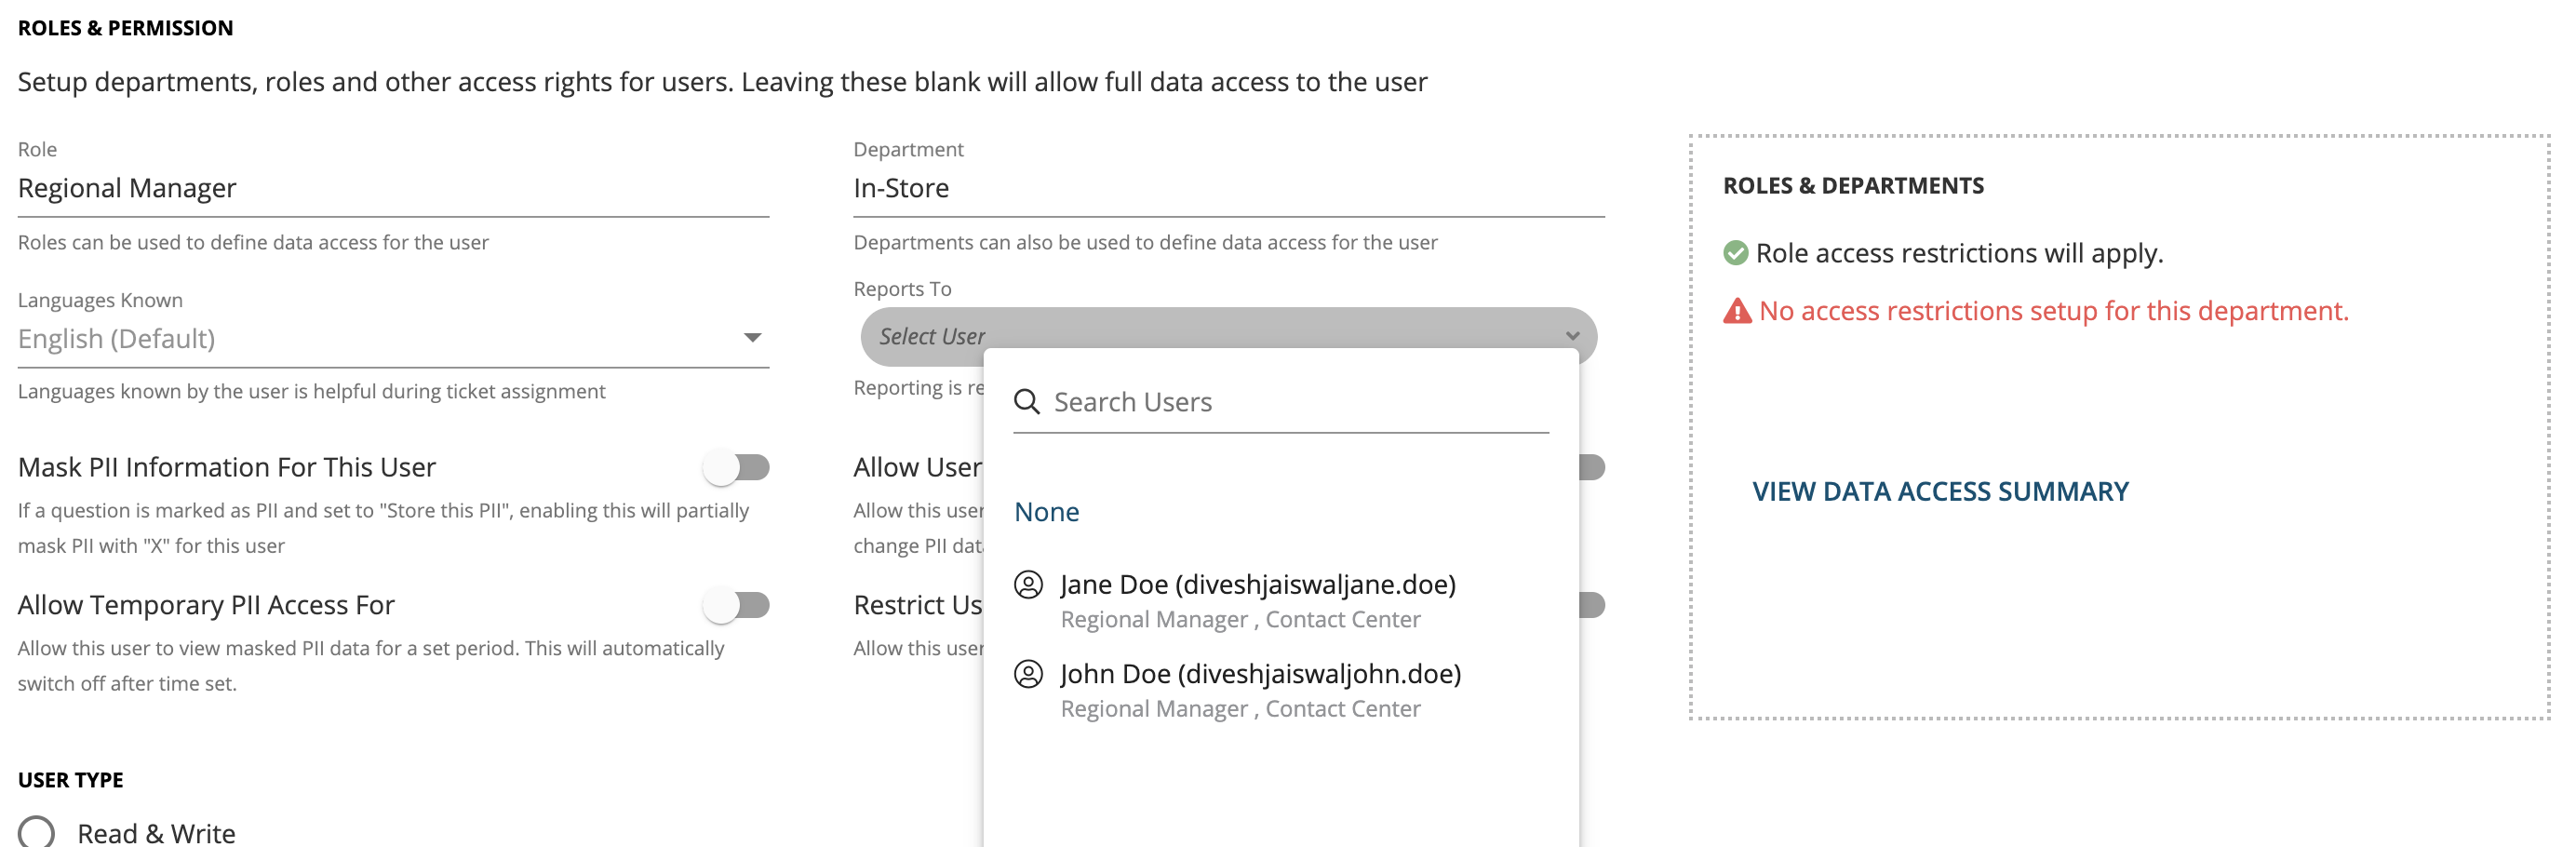Select the Read & Write radio button
Screen dimensions: 2576x847
[36, 832]
